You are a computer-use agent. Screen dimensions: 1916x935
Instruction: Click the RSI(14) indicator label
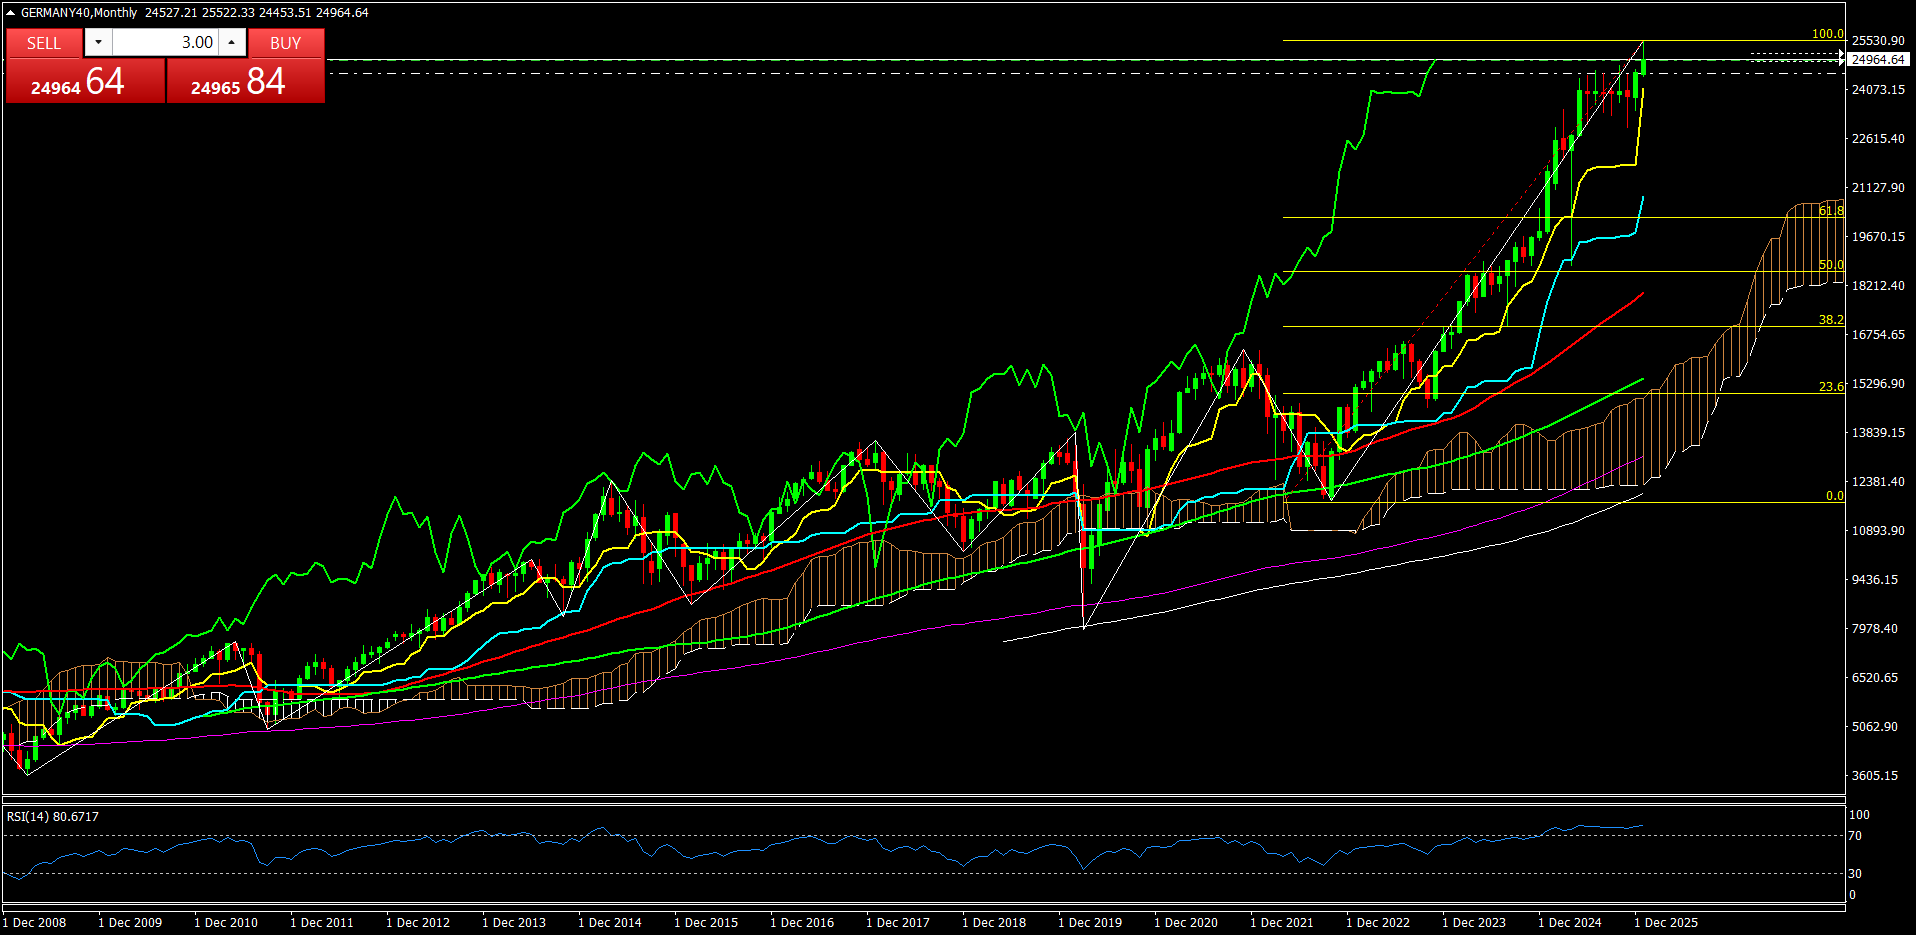[x=53, y=817]
